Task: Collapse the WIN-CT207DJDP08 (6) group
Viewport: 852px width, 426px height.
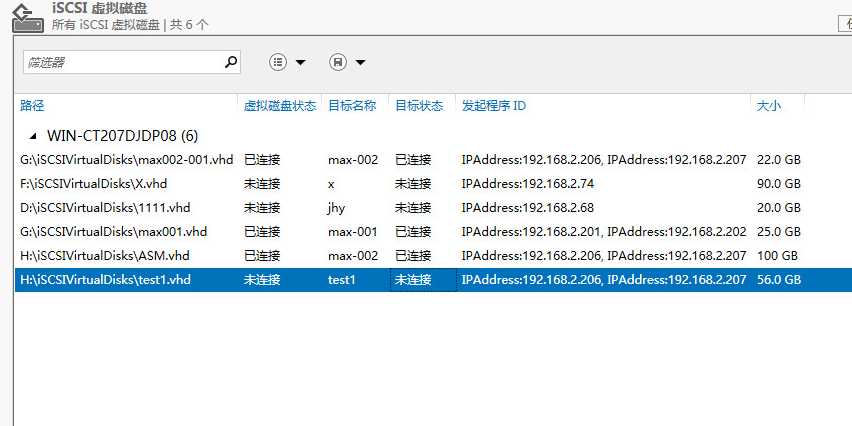Action: (x=34, y=136)
